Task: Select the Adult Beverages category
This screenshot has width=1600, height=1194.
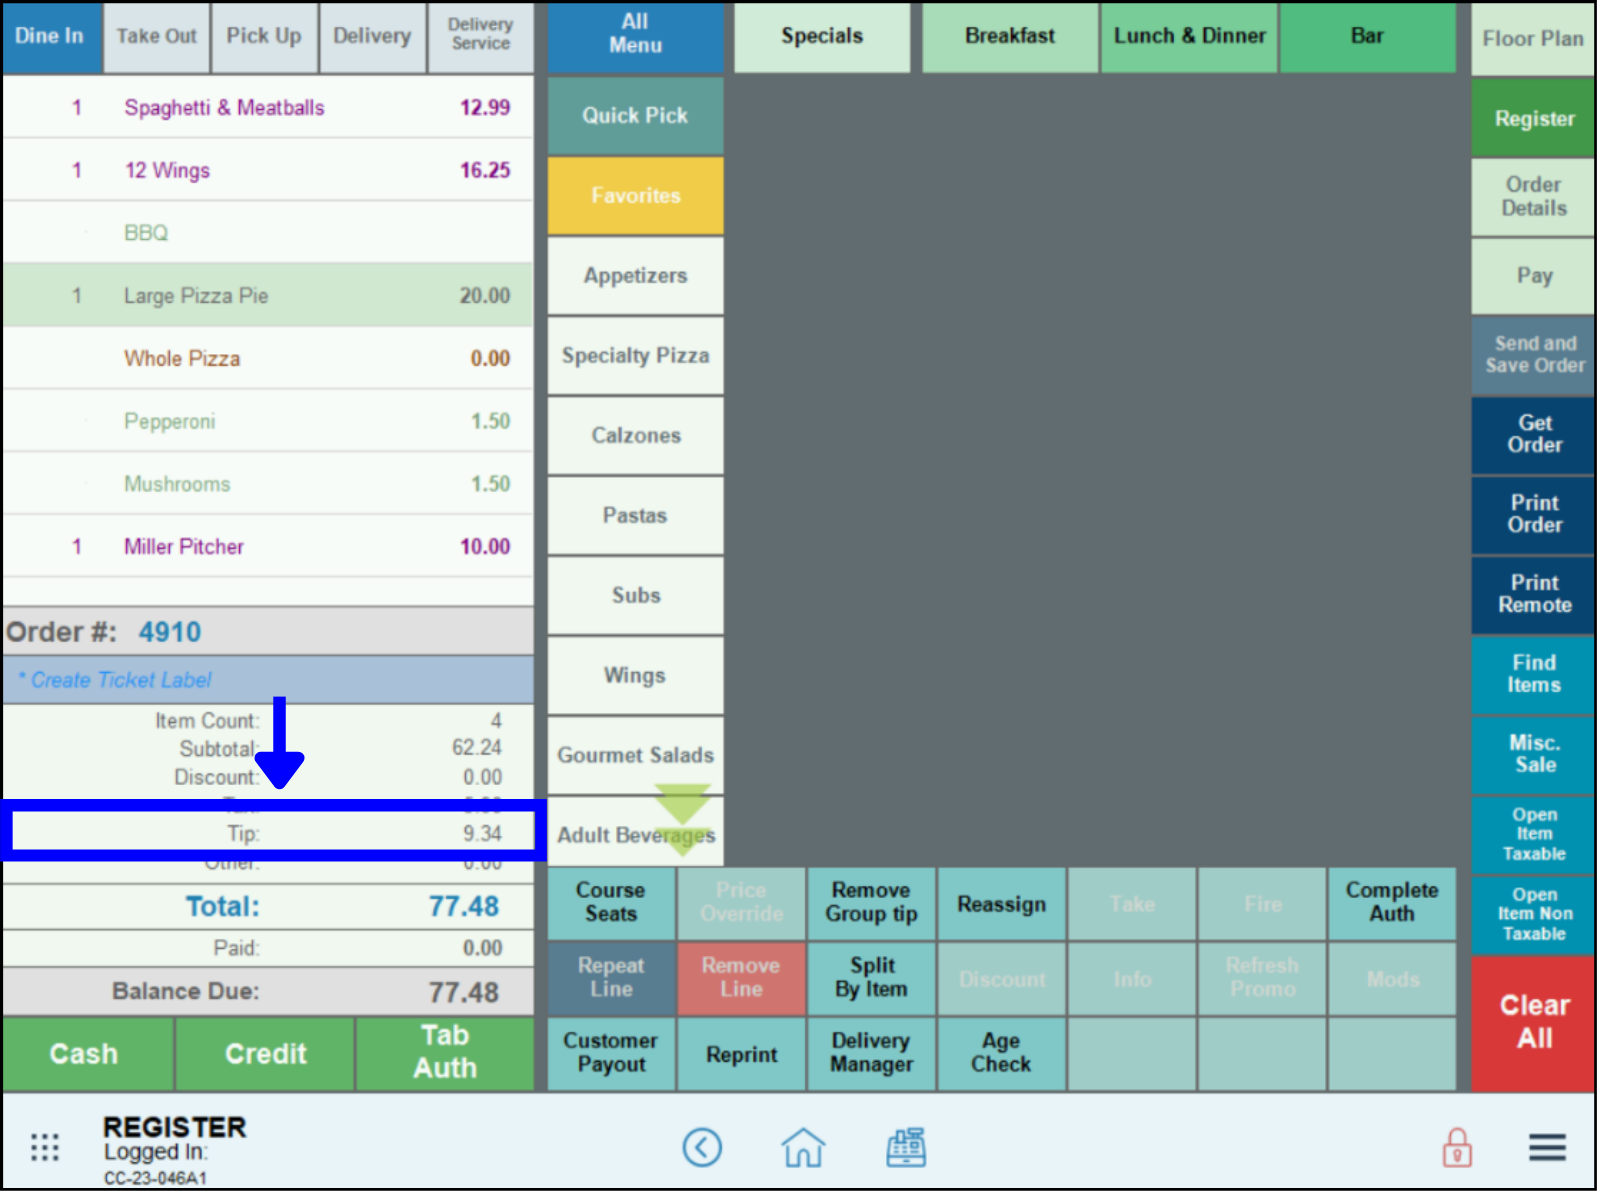Action: tap(635, 834)
